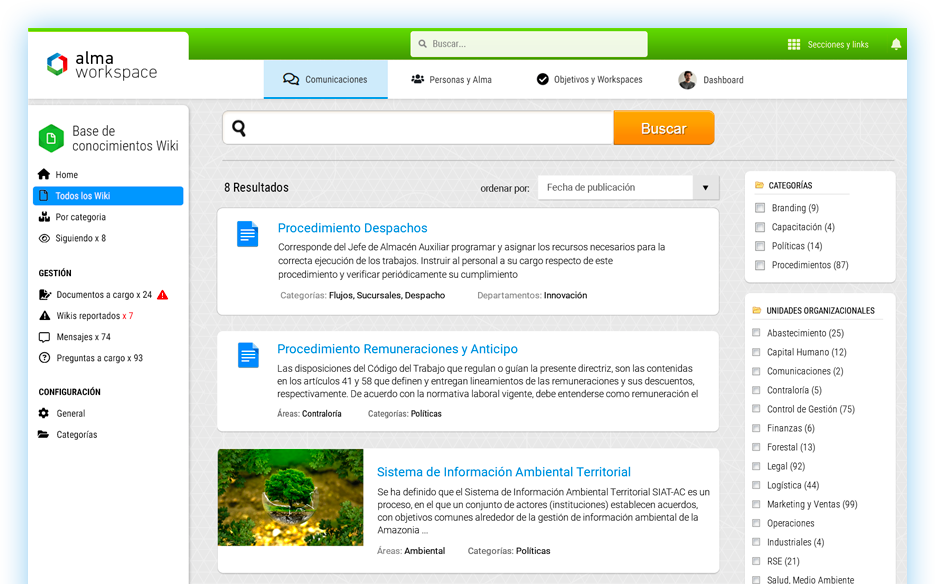Check the Finanzas (6) unit

(756, 428)
